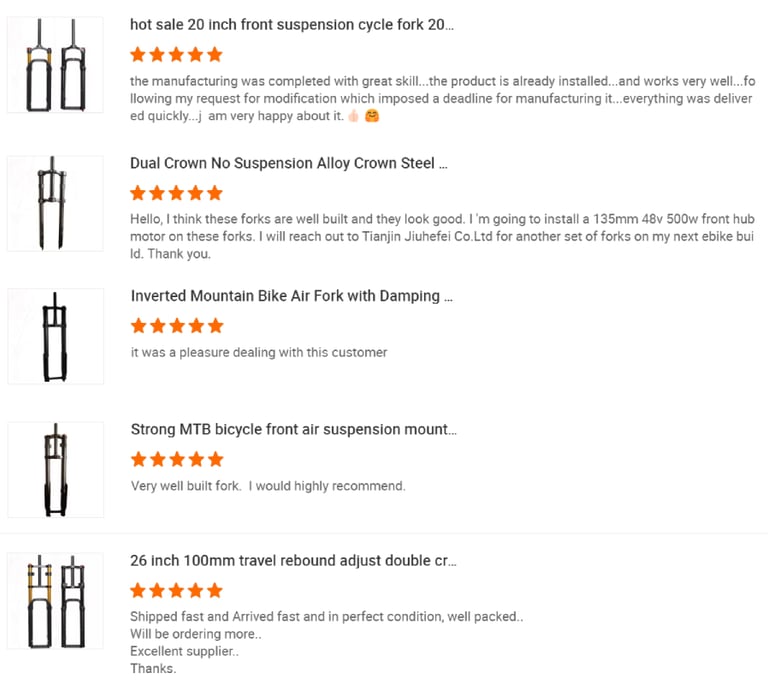This screenshot has width=768, height=685.
Task: Click the star rating of the Inverted Air Fork review
Action: [177, 326]
